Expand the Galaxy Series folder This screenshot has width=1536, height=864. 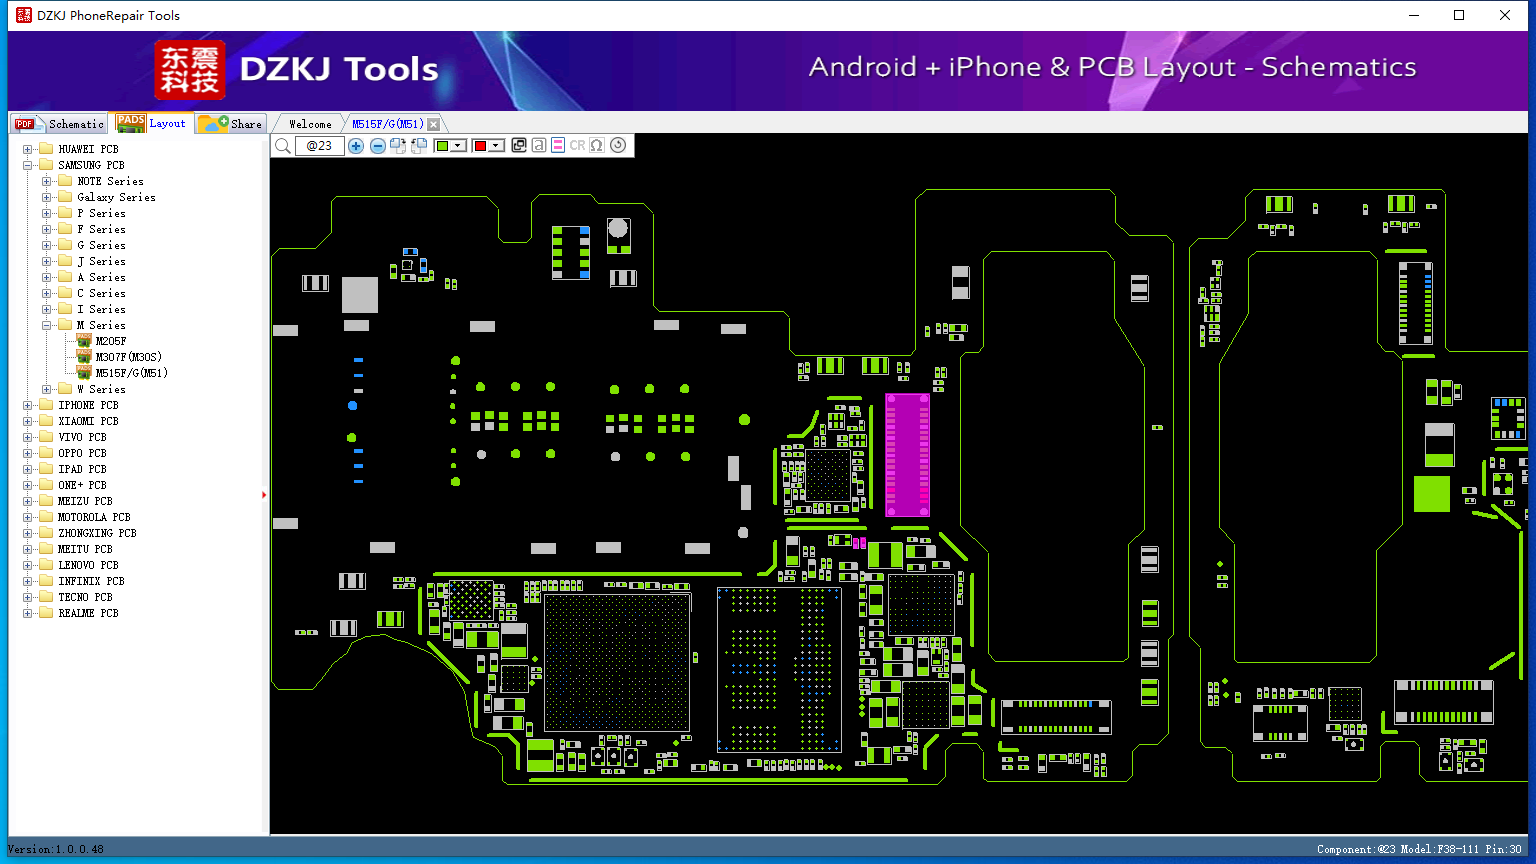tap(46, 197)
